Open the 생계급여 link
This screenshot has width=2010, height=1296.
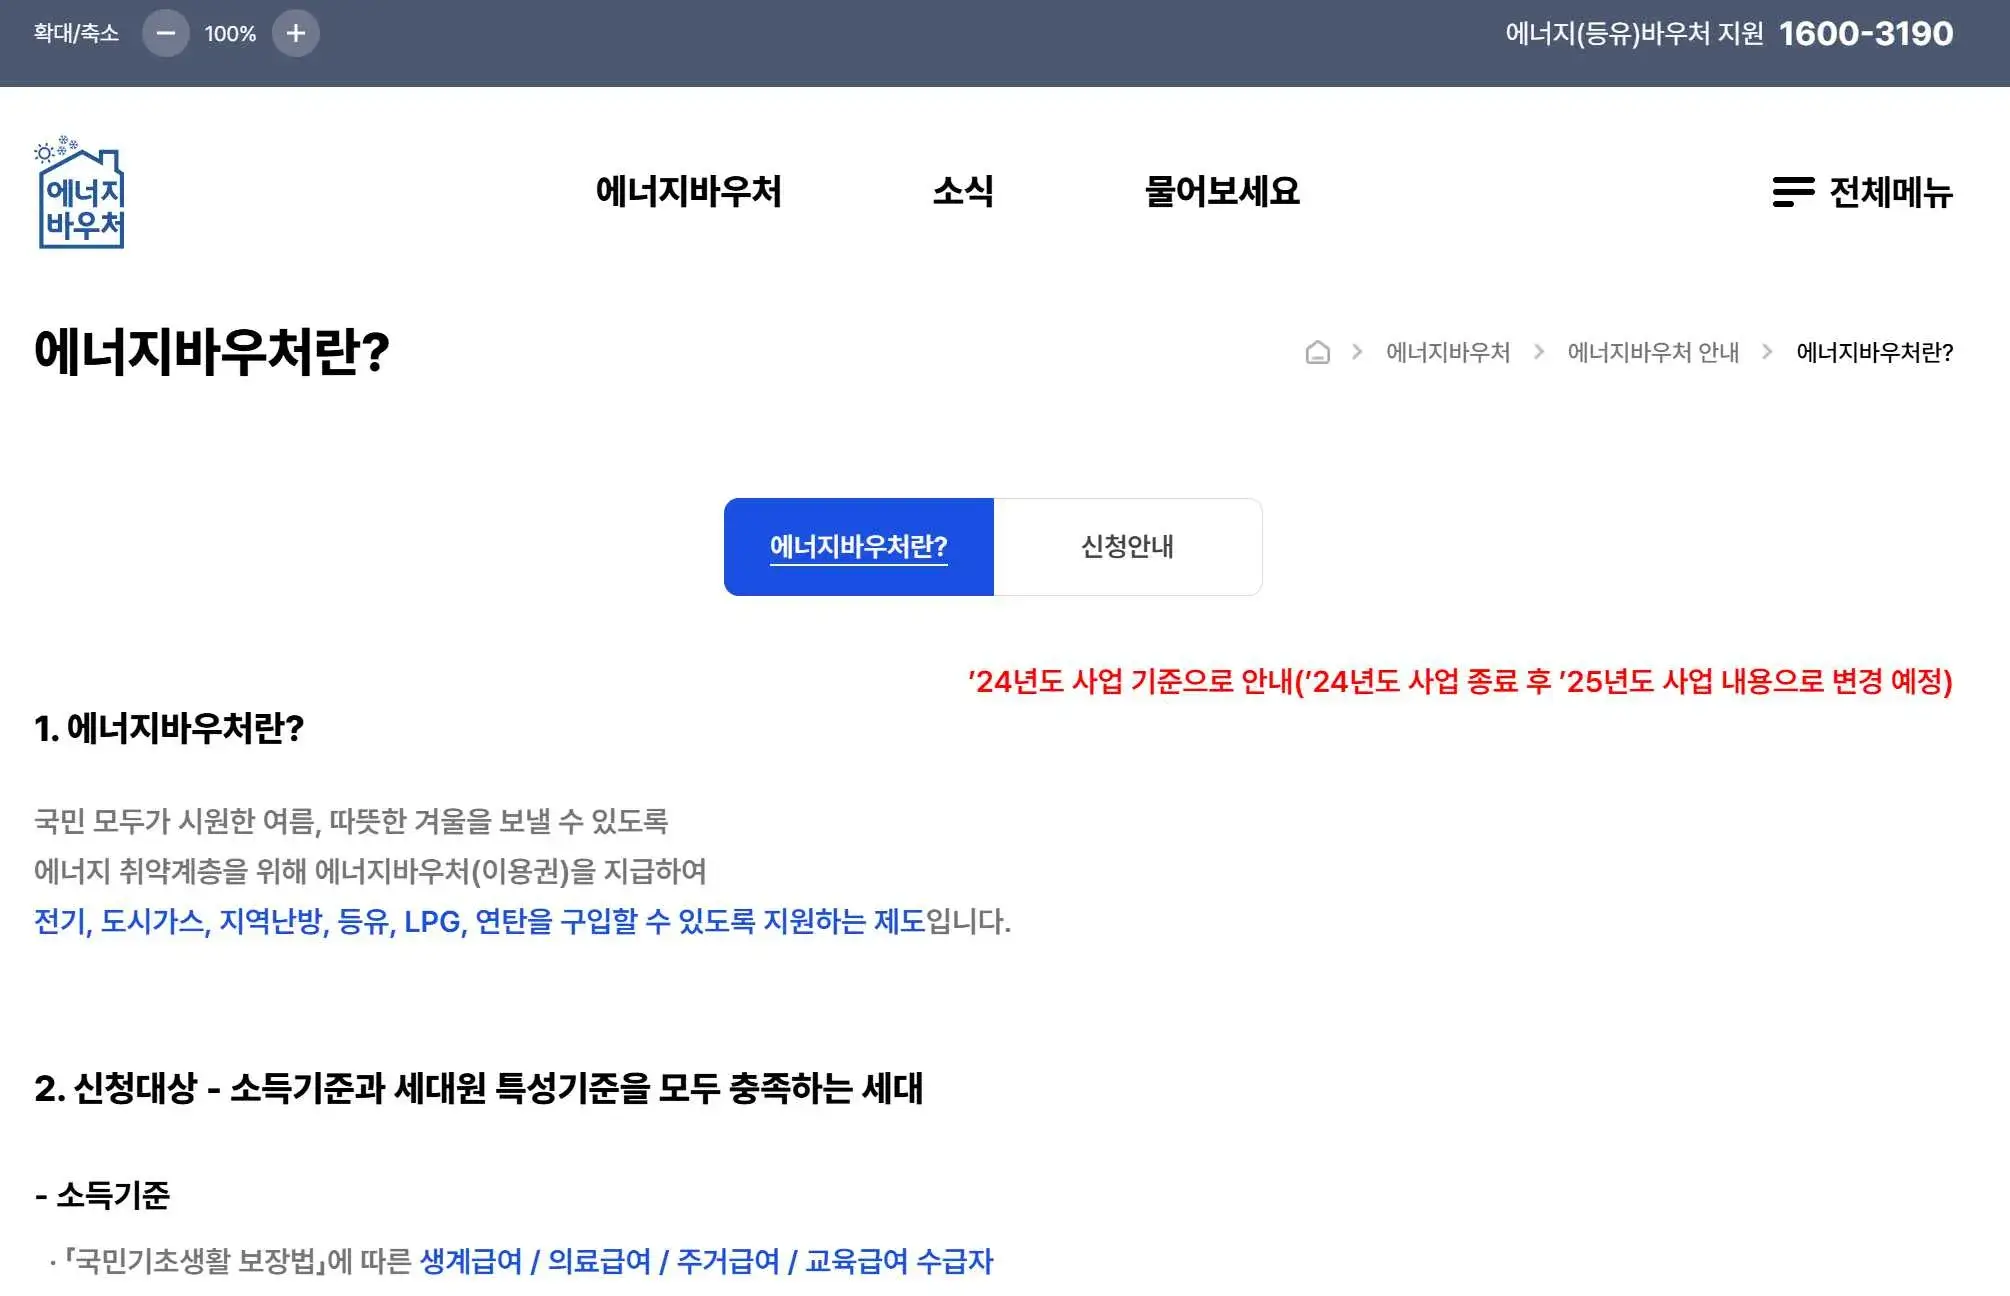[x=474, y=1262]
